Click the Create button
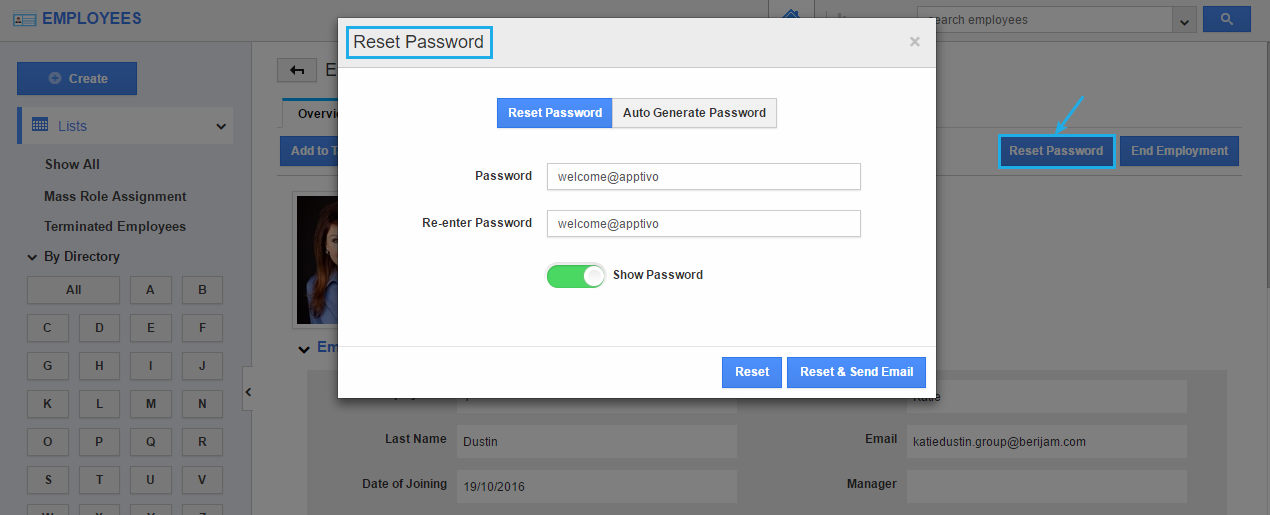This screenshot has width=1270, height=515. [77, 79]
